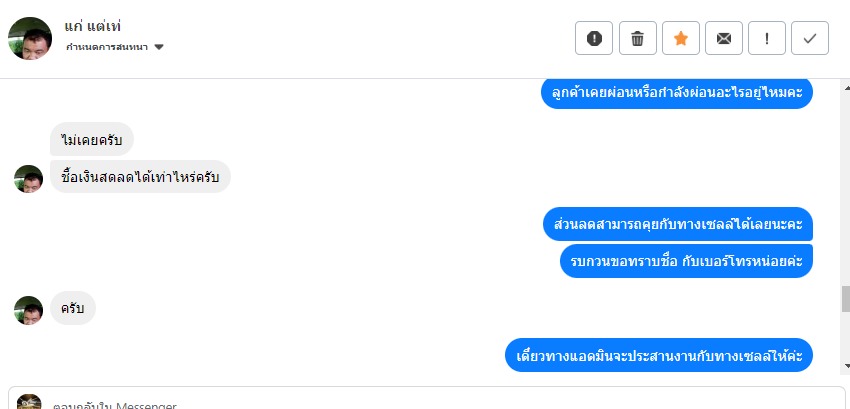The height and width of the screenshot is (409, 850).
Task: Mark conversation unread with envelope icon
Action: (723, 38)
